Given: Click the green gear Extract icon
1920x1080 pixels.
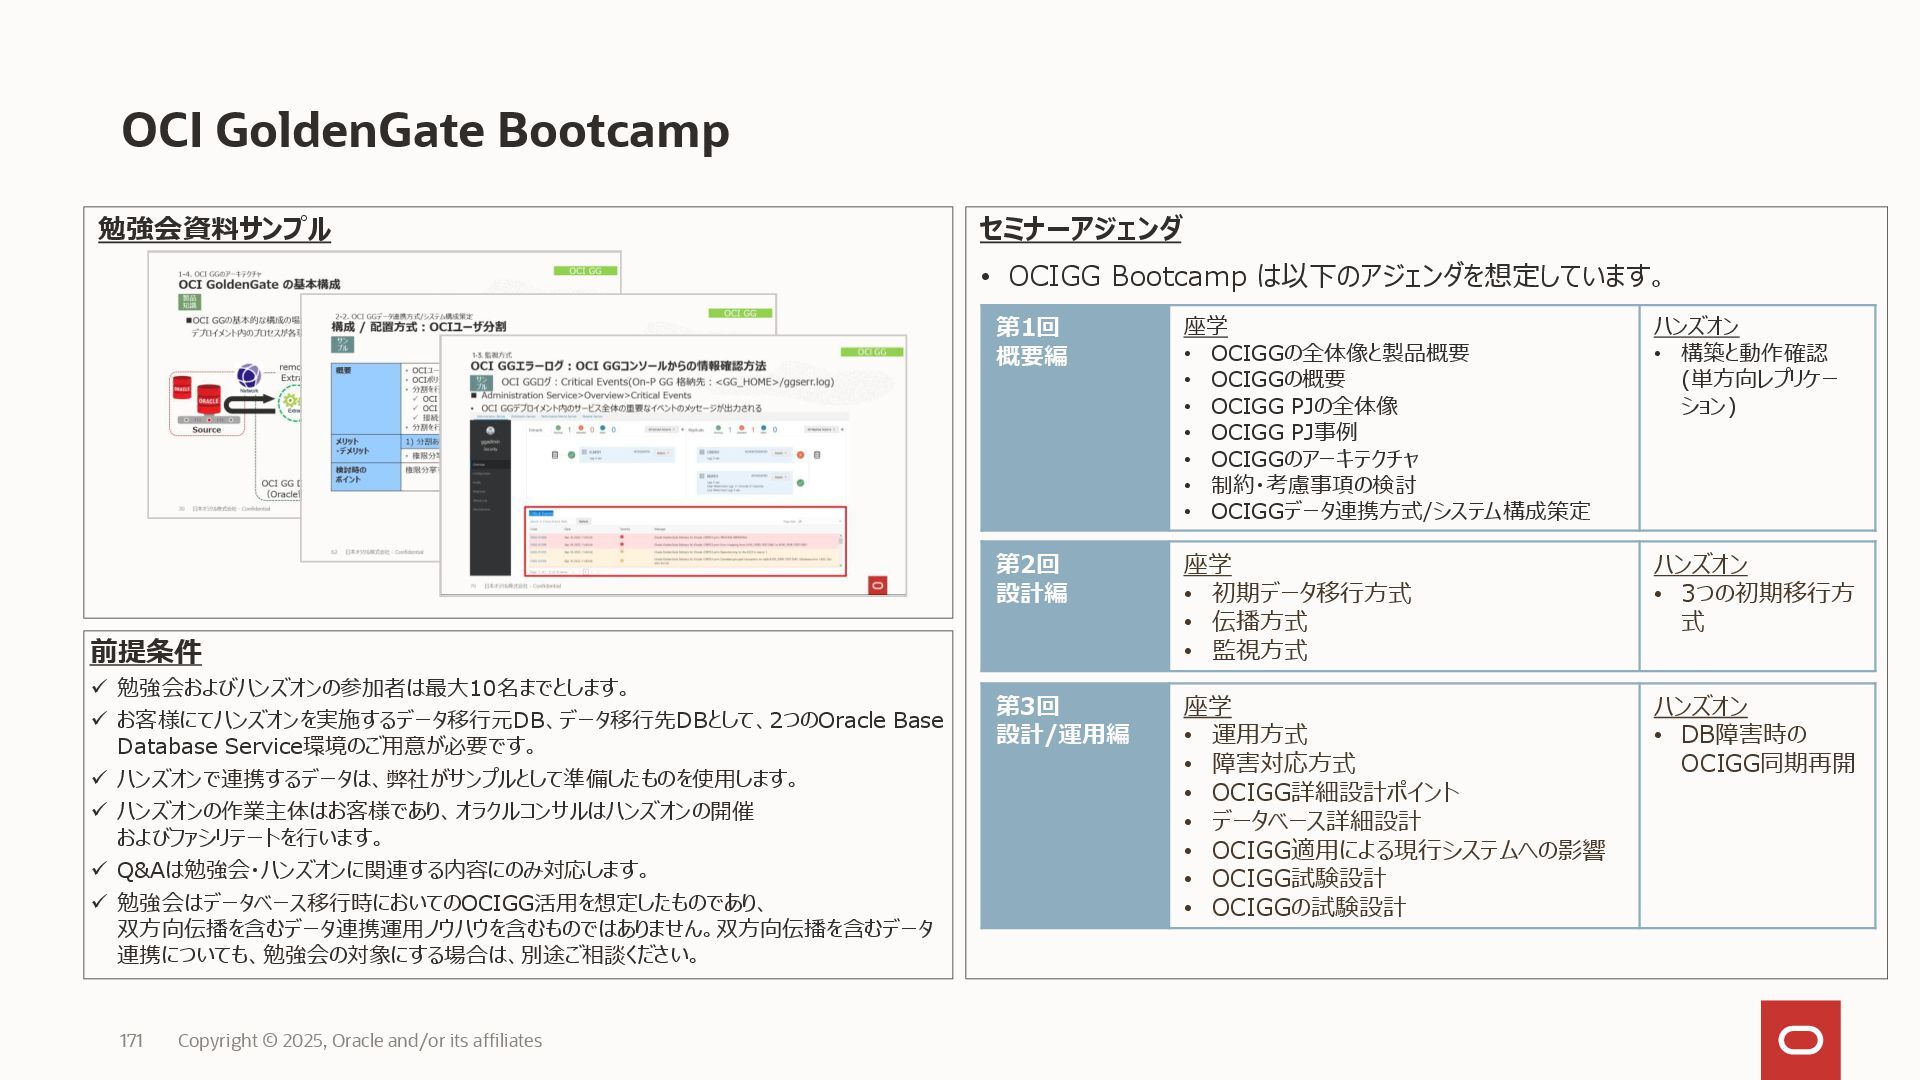Looking at the screenshot, I should (291, 401).
